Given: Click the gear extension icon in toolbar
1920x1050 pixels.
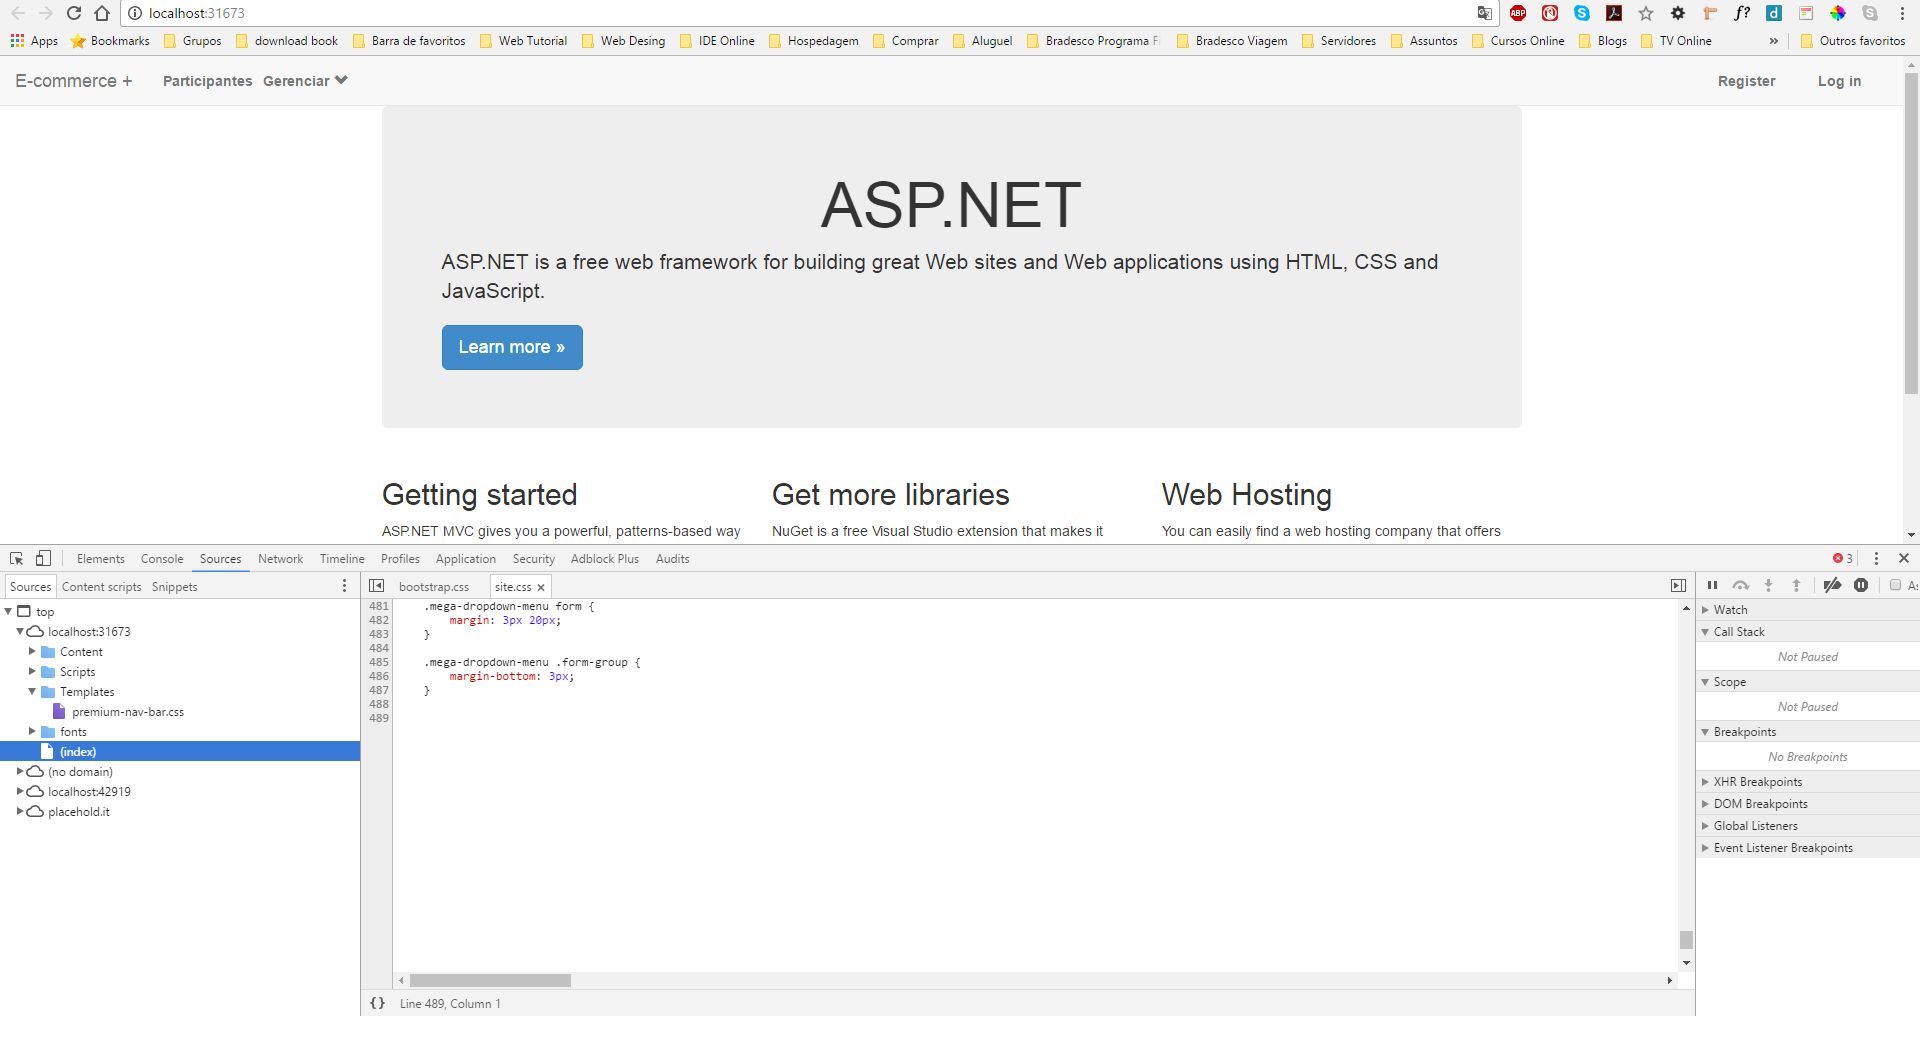Looking at the screenshot, I should [1678, 13].
